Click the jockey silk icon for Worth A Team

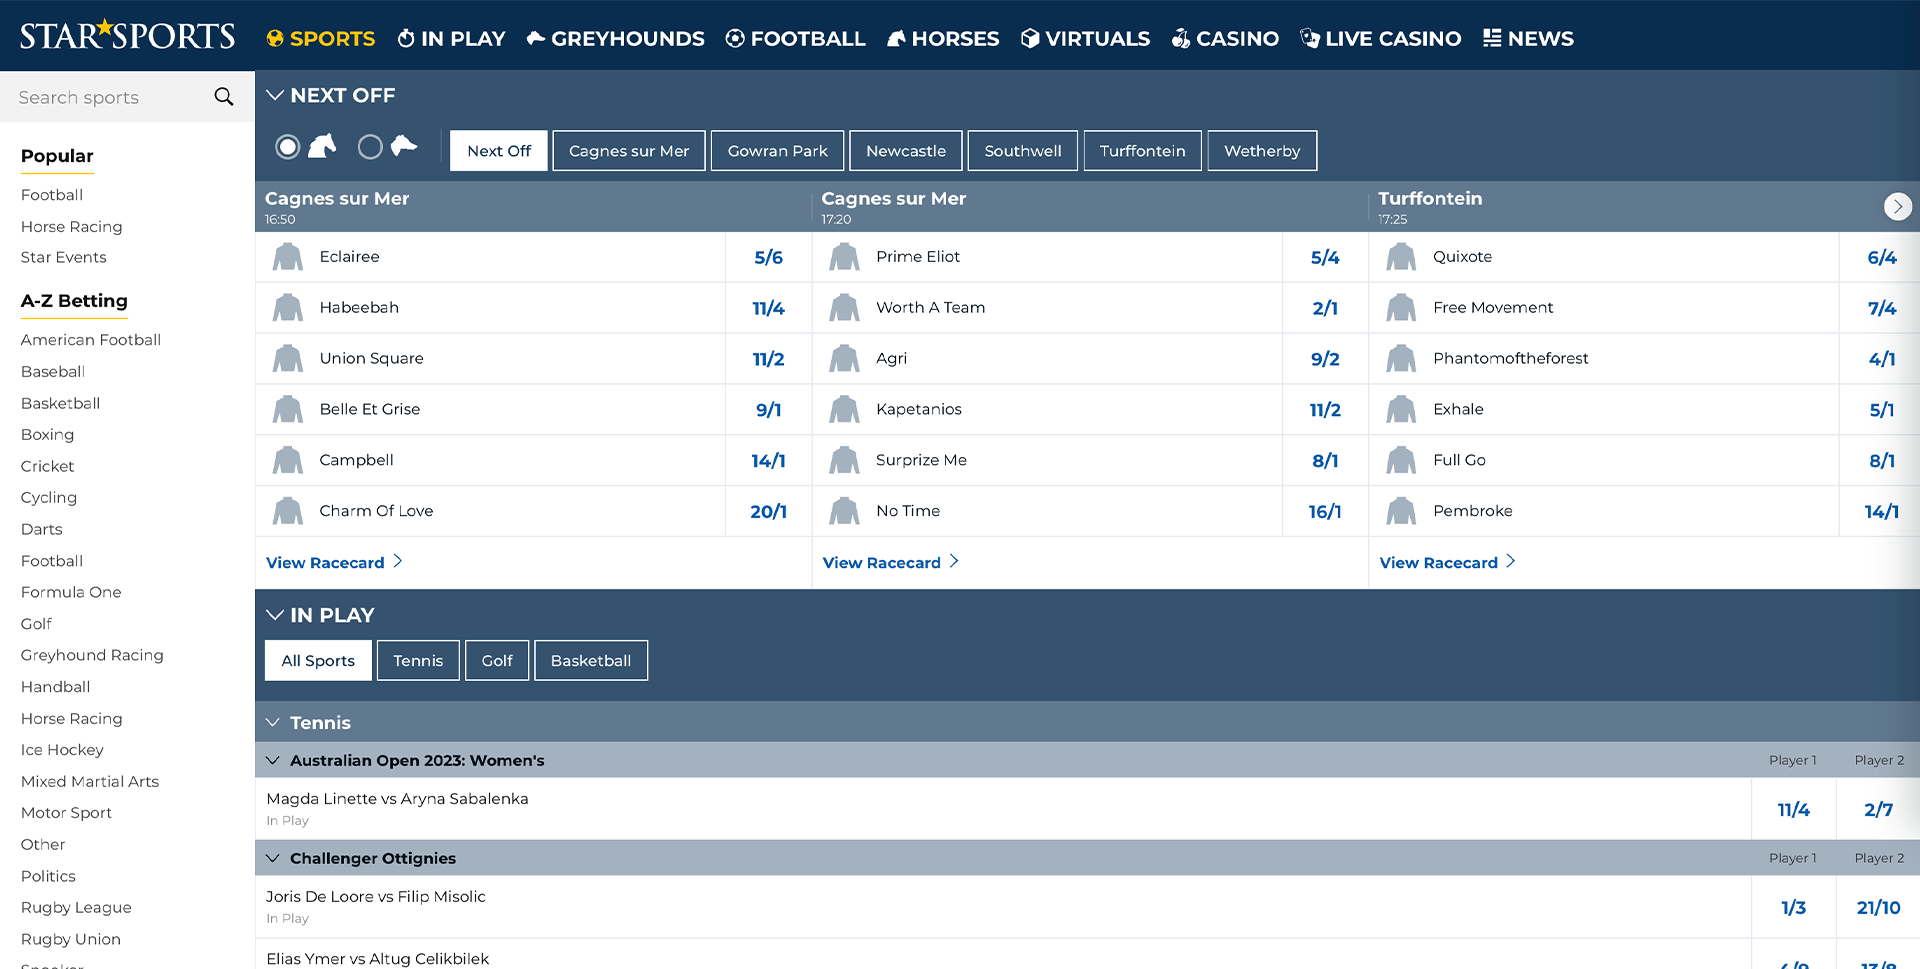[x=845, y=308]
